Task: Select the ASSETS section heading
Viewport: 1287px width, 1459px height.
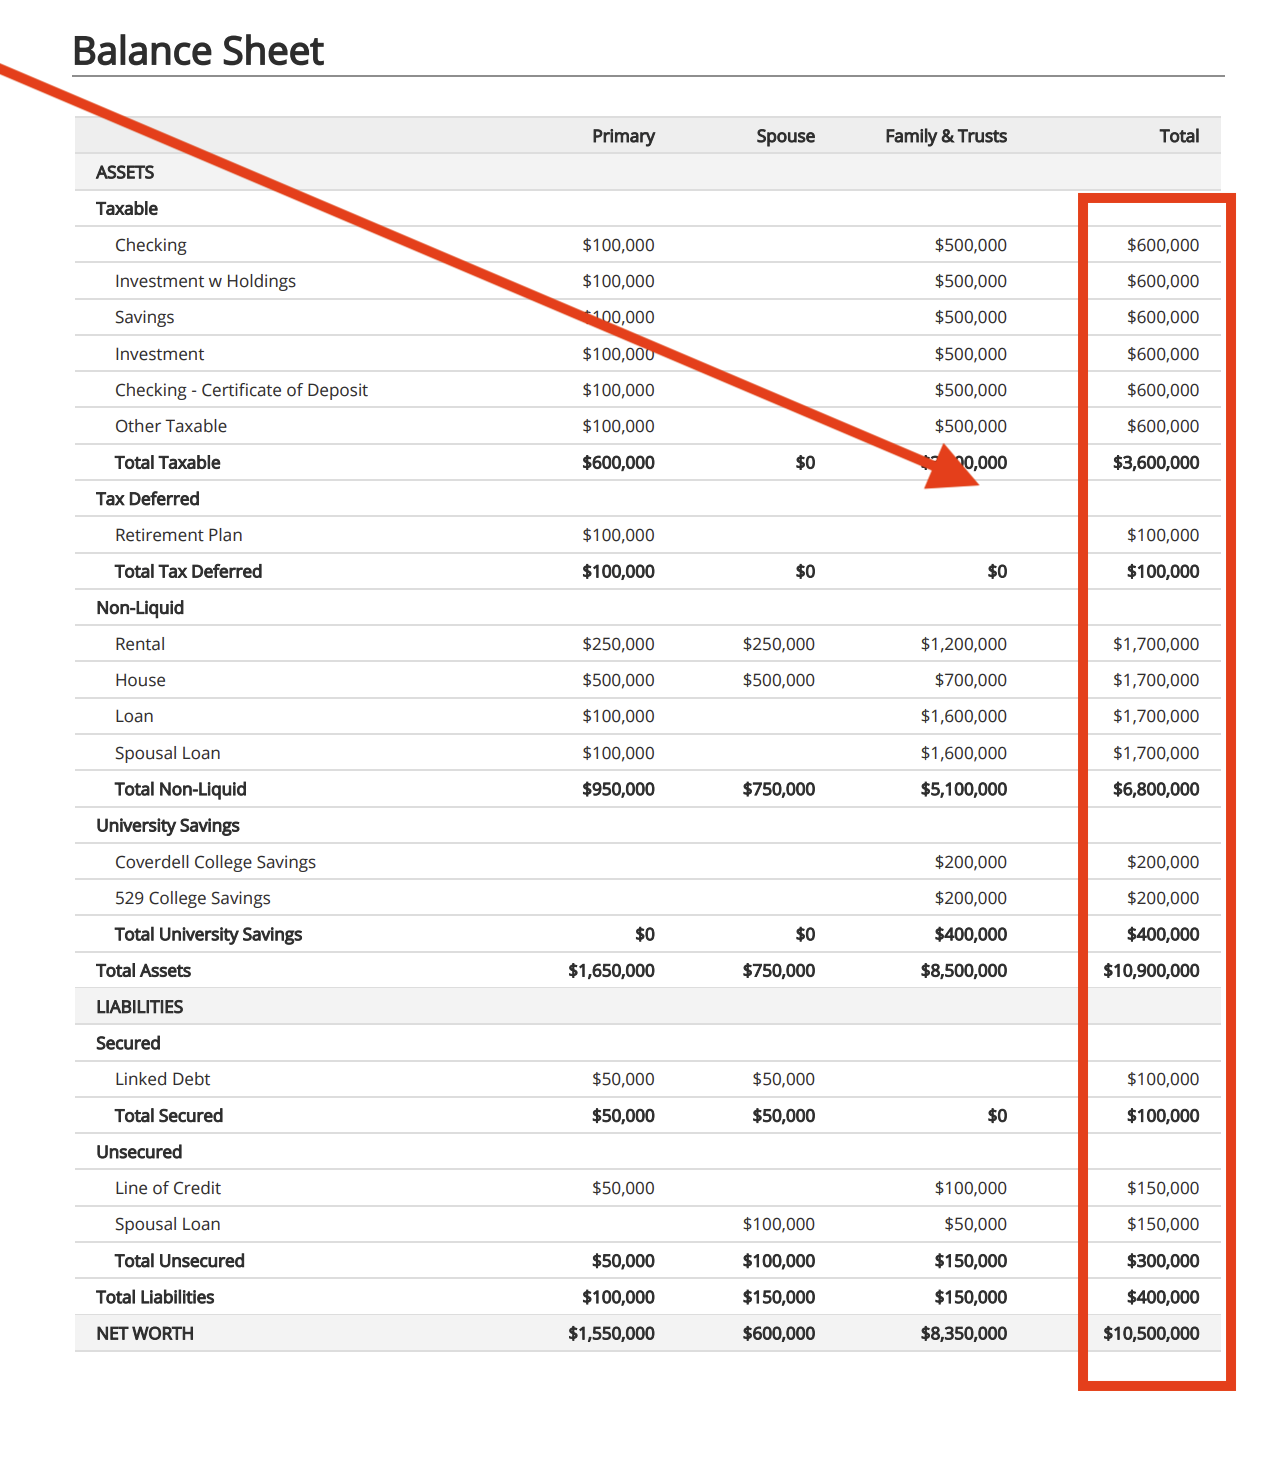Action: click(125, 172)
